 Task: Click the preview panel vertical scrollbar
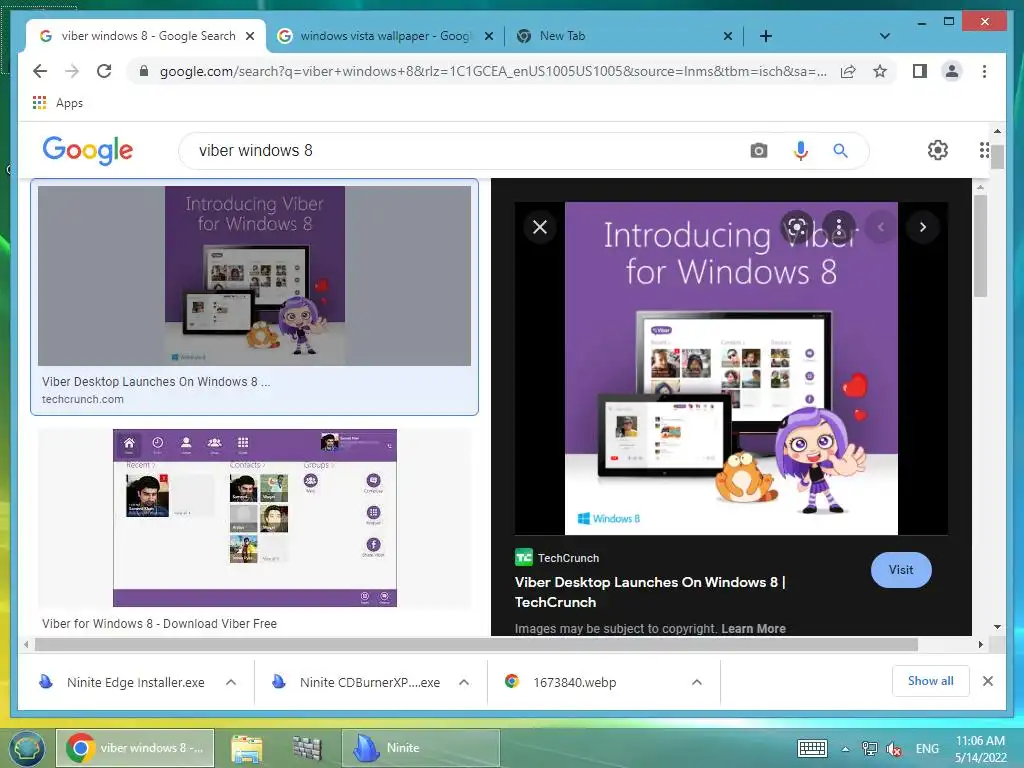[x=980, y=246]
